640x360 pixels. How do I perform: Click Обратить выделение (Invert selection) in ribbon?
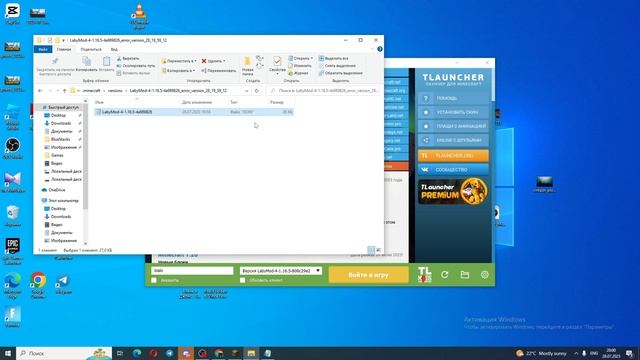[x=340, y=73]
